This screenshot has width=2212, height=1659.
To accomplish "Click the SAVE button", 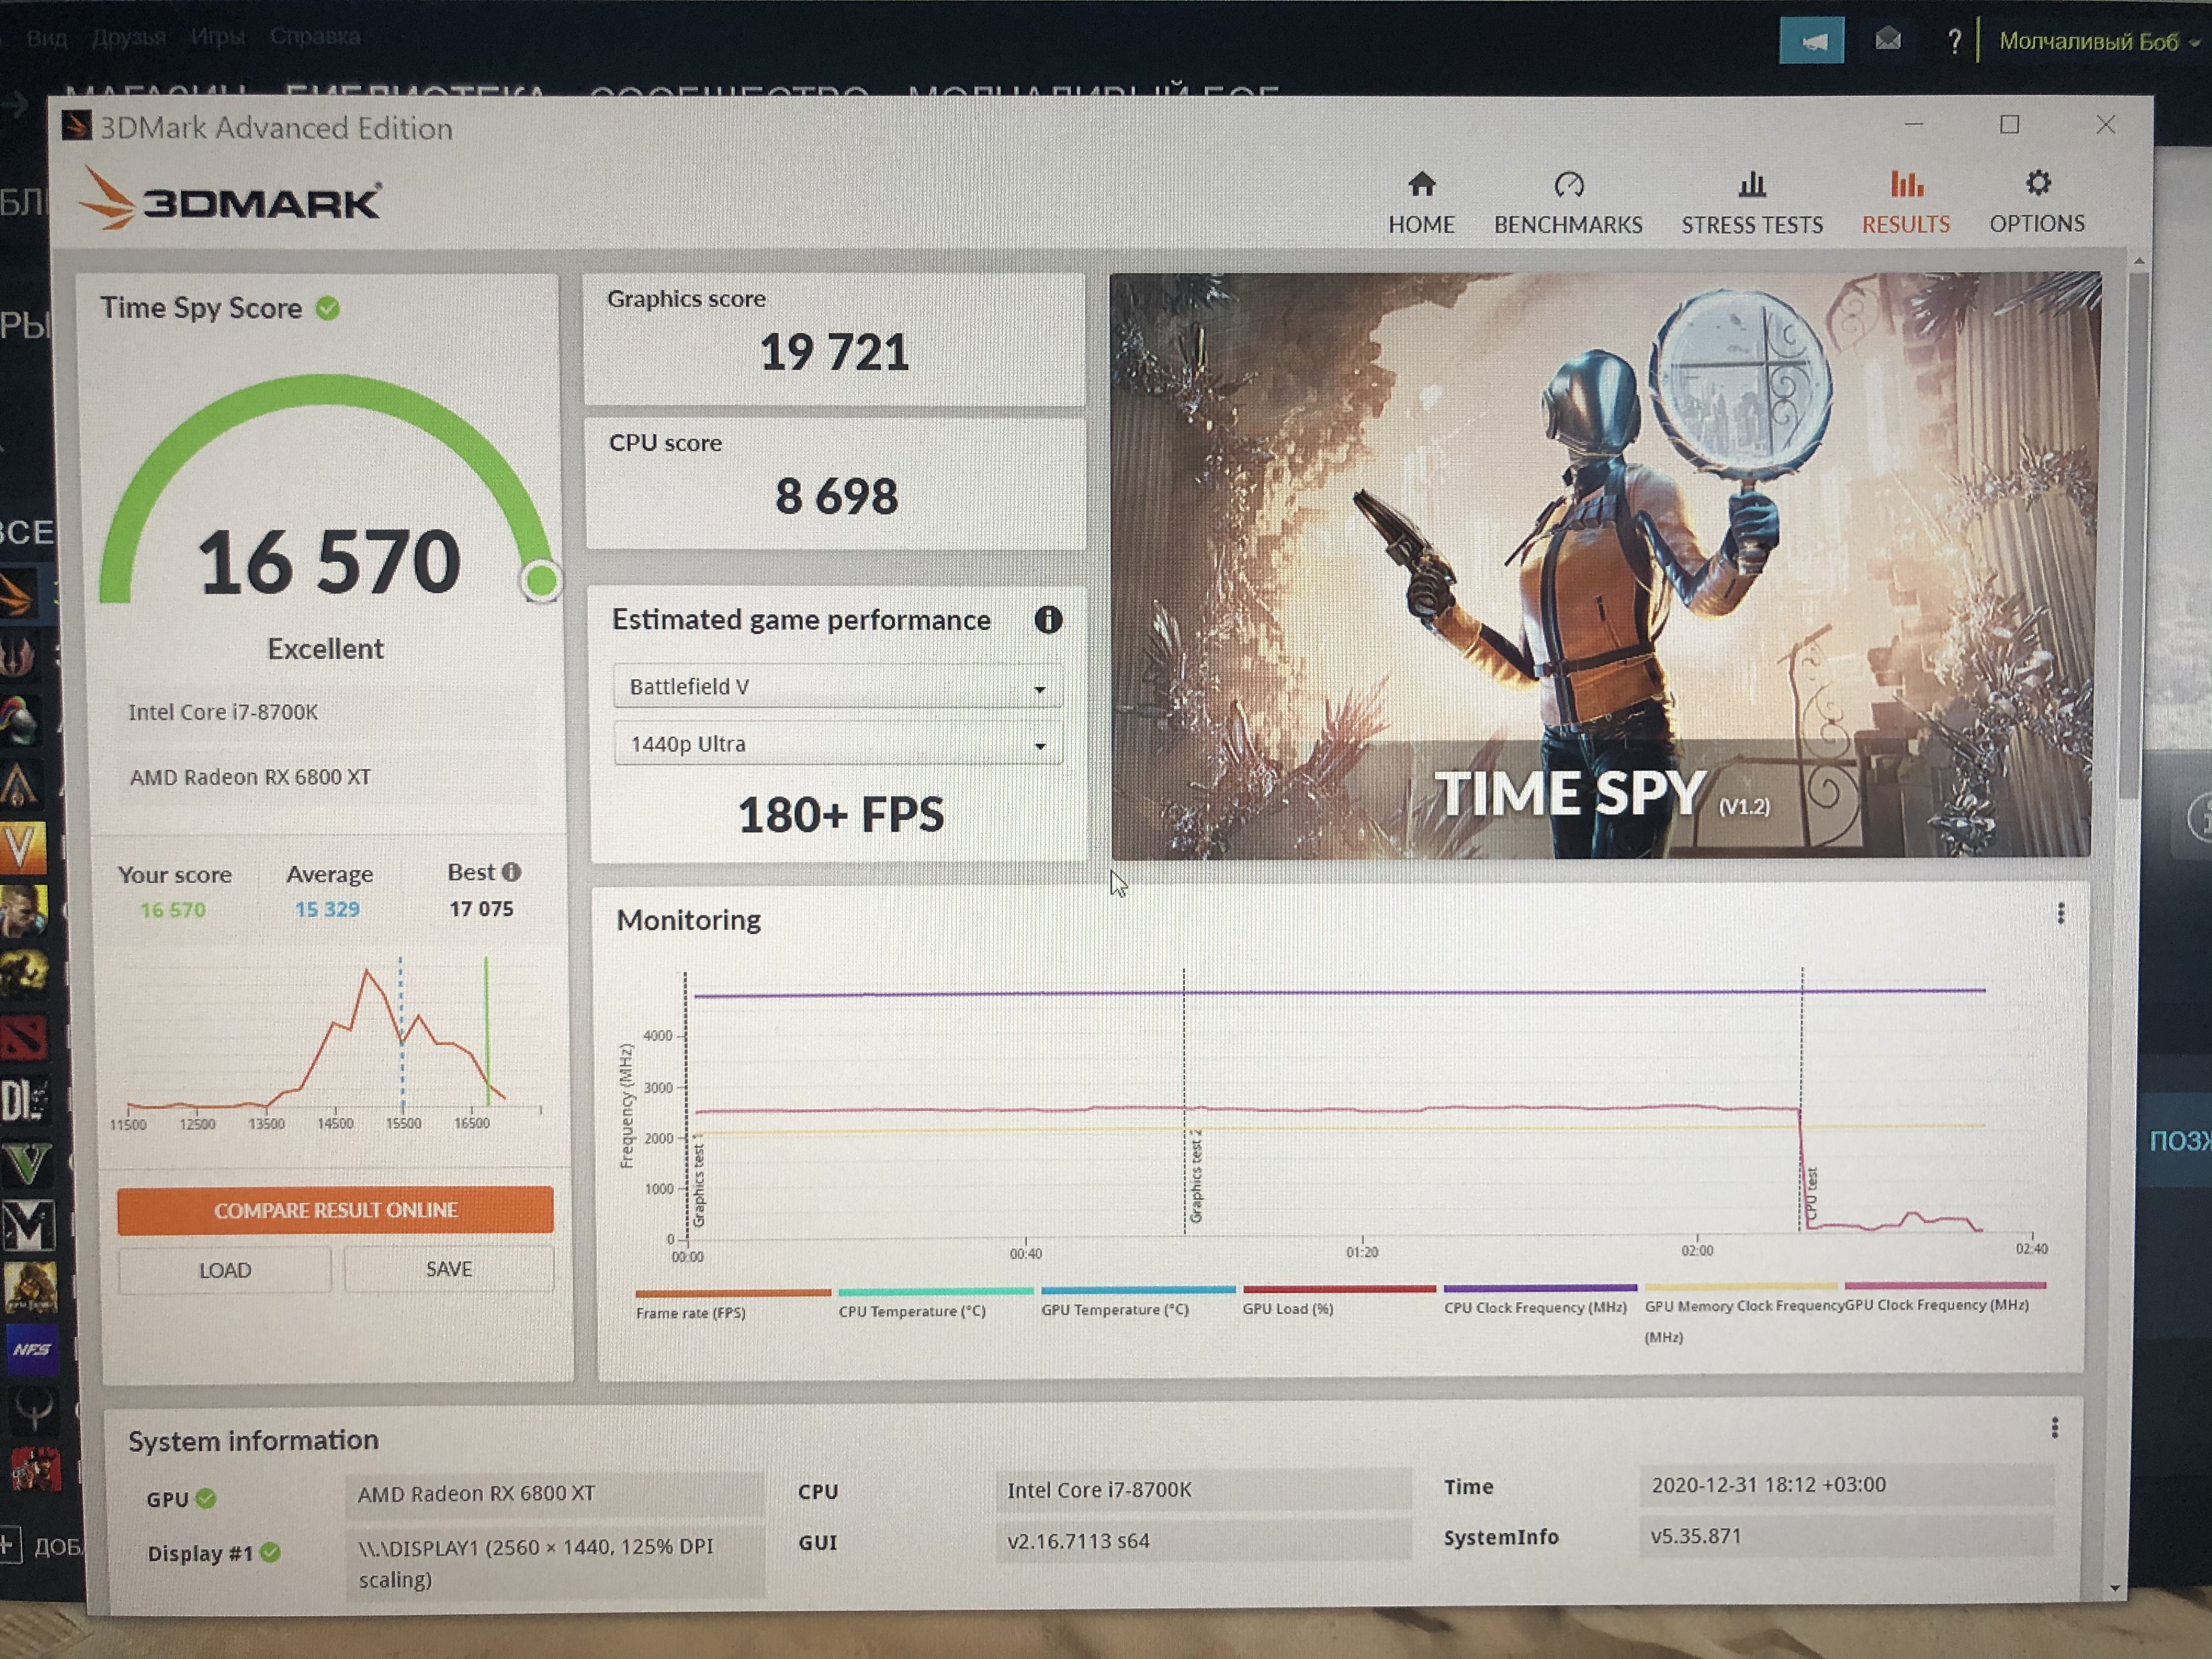I will 448,1269.
